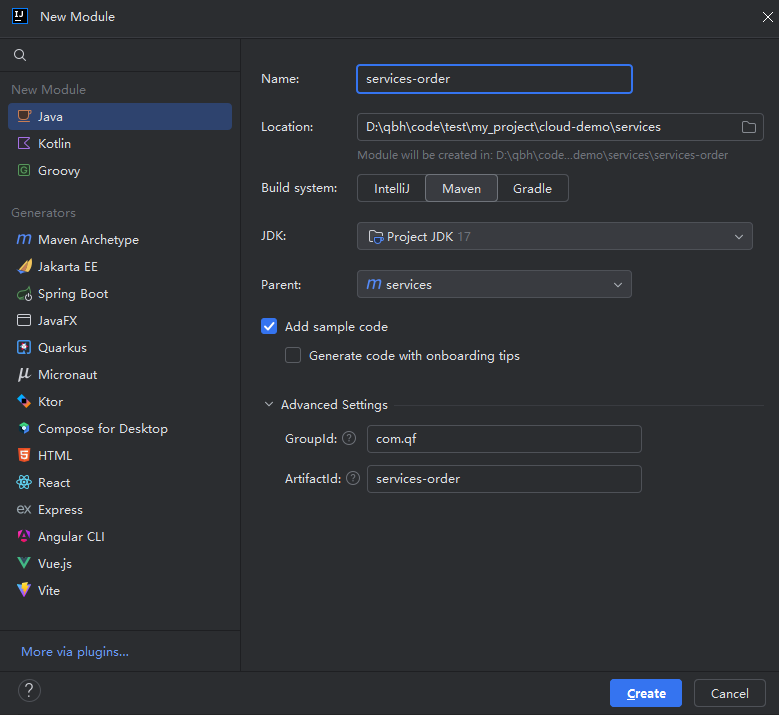Click the Quarkus logo icon
Viewport: 779px width, 715px height.
click(x=24, y=347)
